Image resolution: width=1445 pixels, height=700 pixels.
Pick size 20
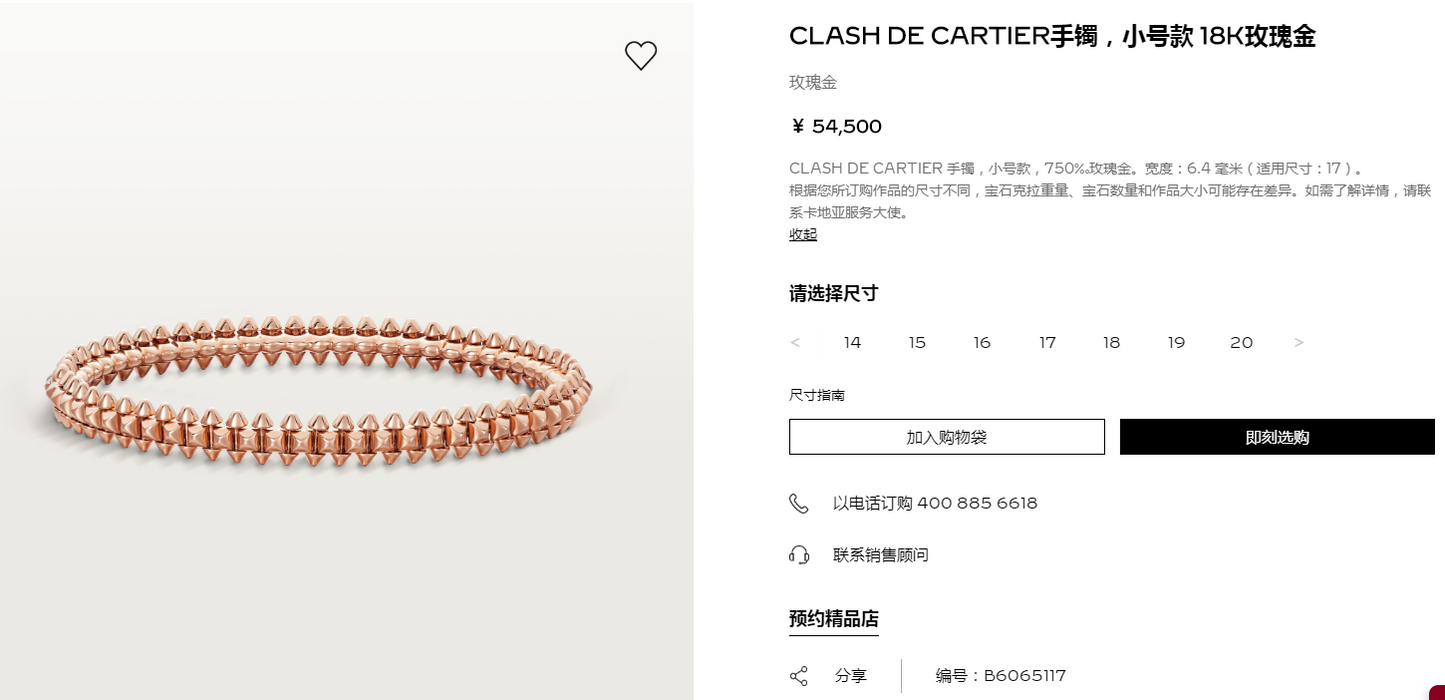[x=1241, y=342]
